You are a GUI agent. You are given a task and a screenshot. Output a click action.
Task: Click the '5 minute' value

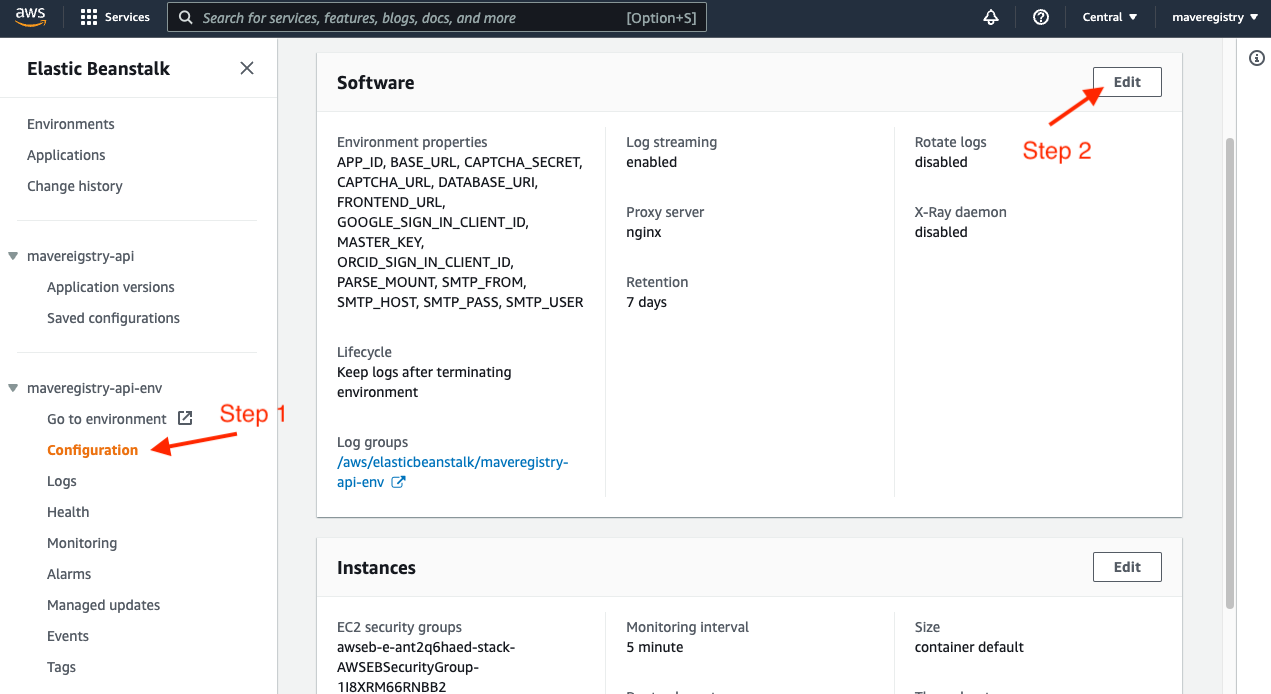pos(655,647)
